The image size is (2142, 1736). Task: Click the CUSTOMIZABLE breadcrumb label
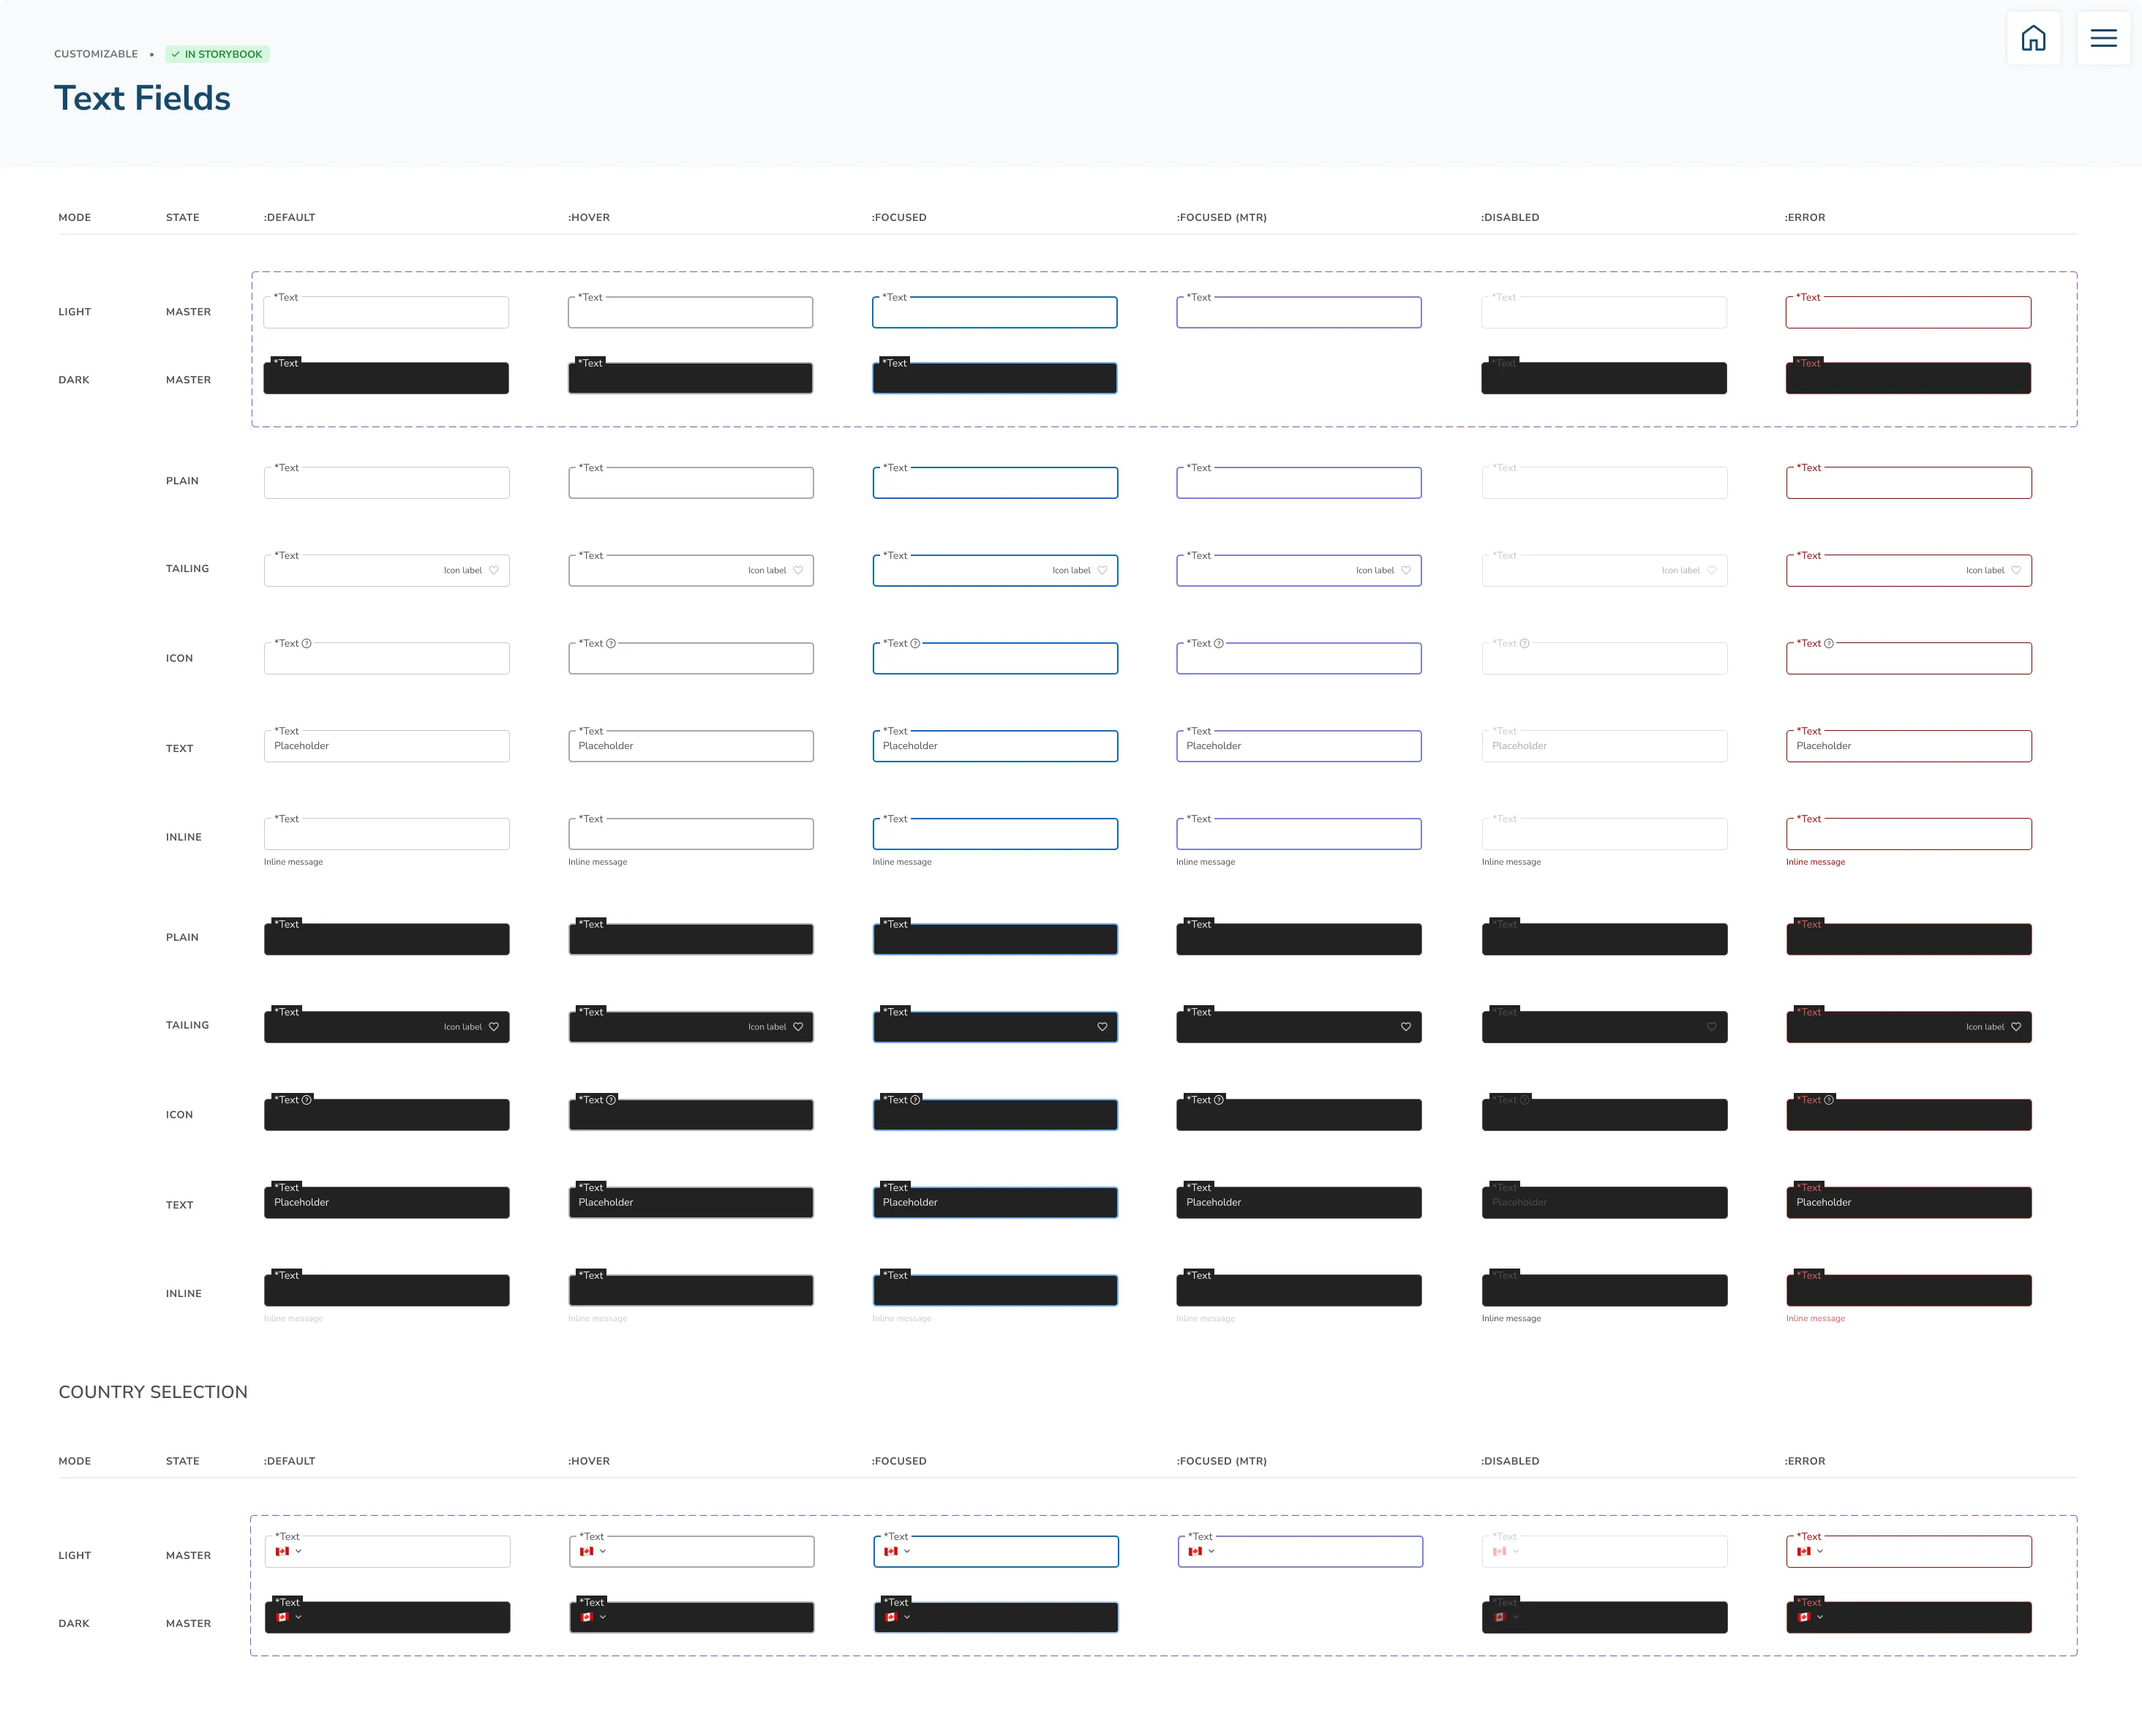click(96, 54)
